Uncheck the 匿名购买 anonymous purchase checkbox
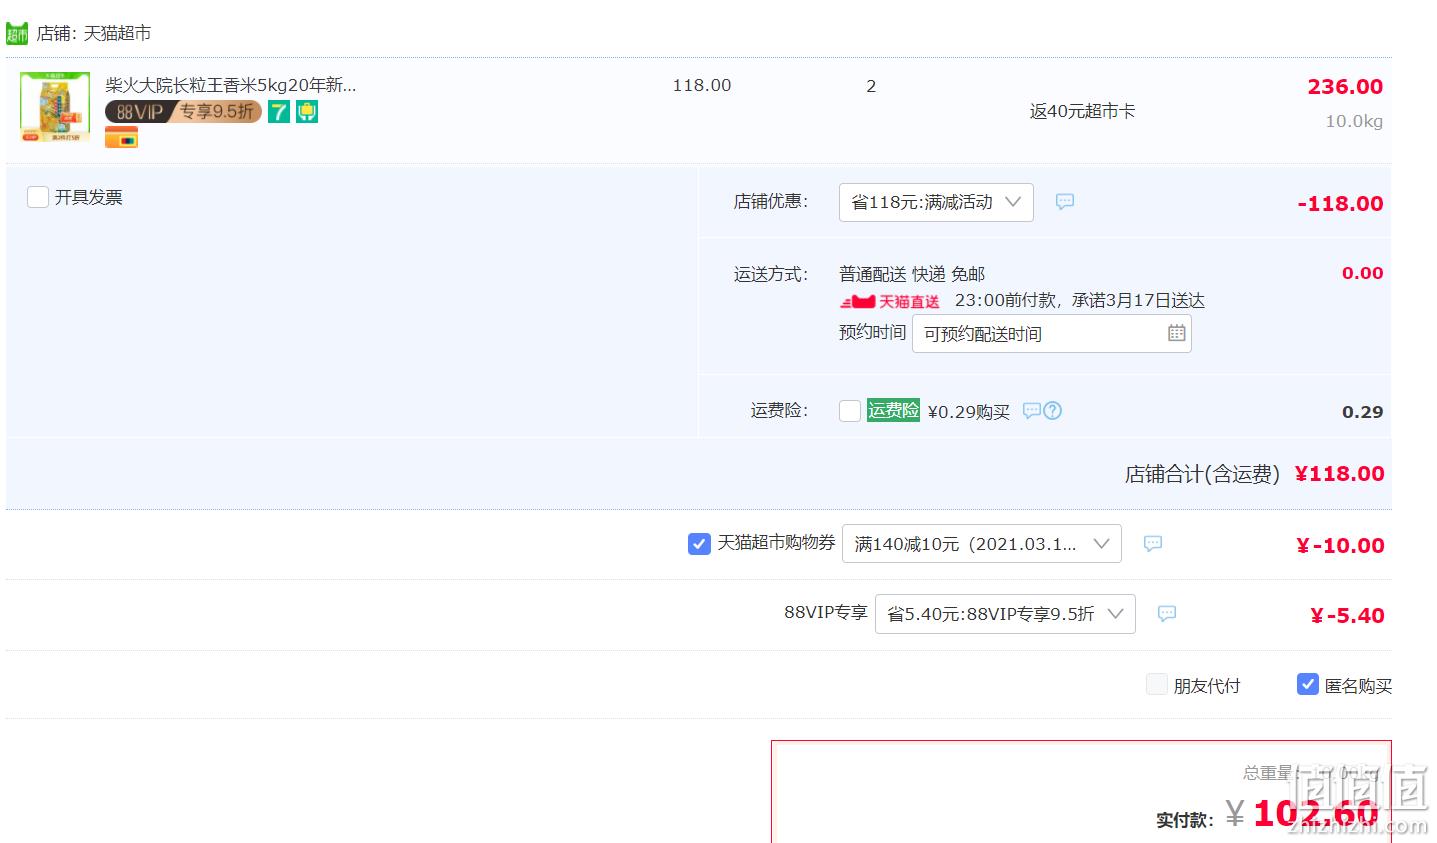This screenshot has width=1437, height=843. coord(1308,684)
